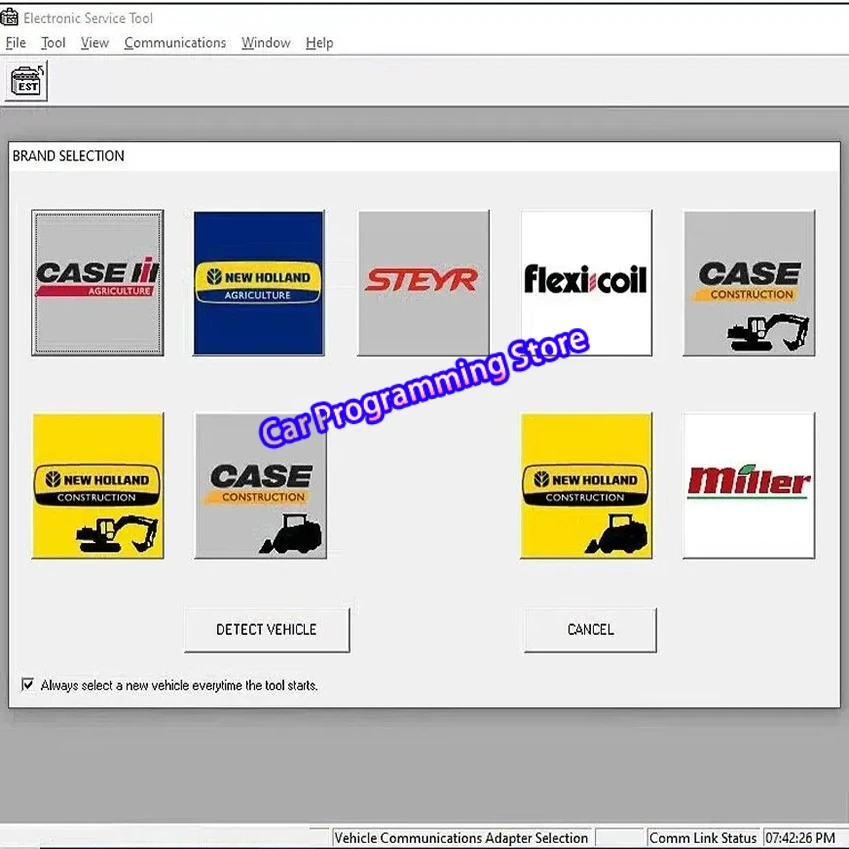This screenshot has height=849, width=849.
Task: Select Case Construction tile with skid steer
Action: click(260, 486)
